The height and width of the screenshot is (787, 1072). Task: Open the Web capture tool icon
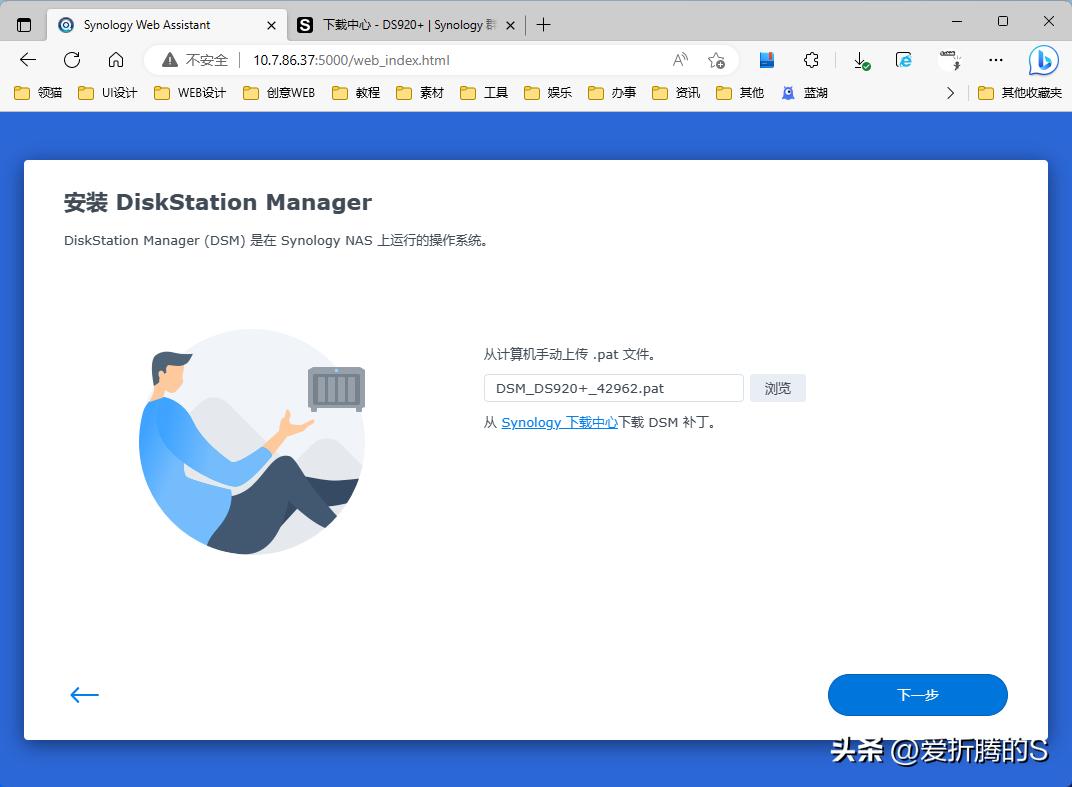(x=950, y=60)
